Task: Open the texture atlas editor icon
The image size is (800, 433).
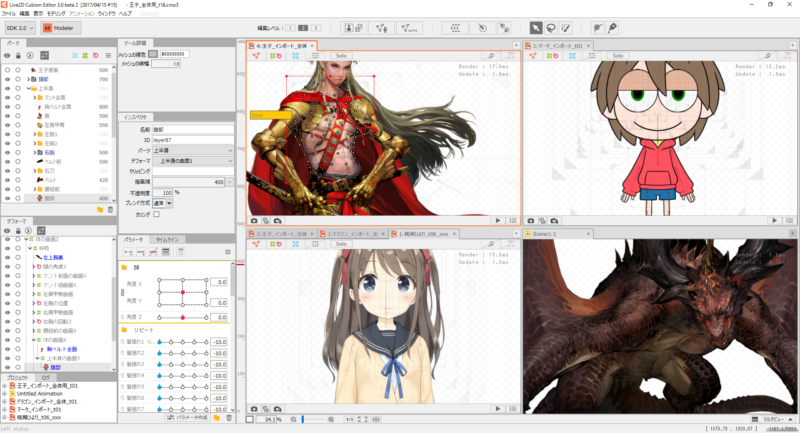Action: 354,28
